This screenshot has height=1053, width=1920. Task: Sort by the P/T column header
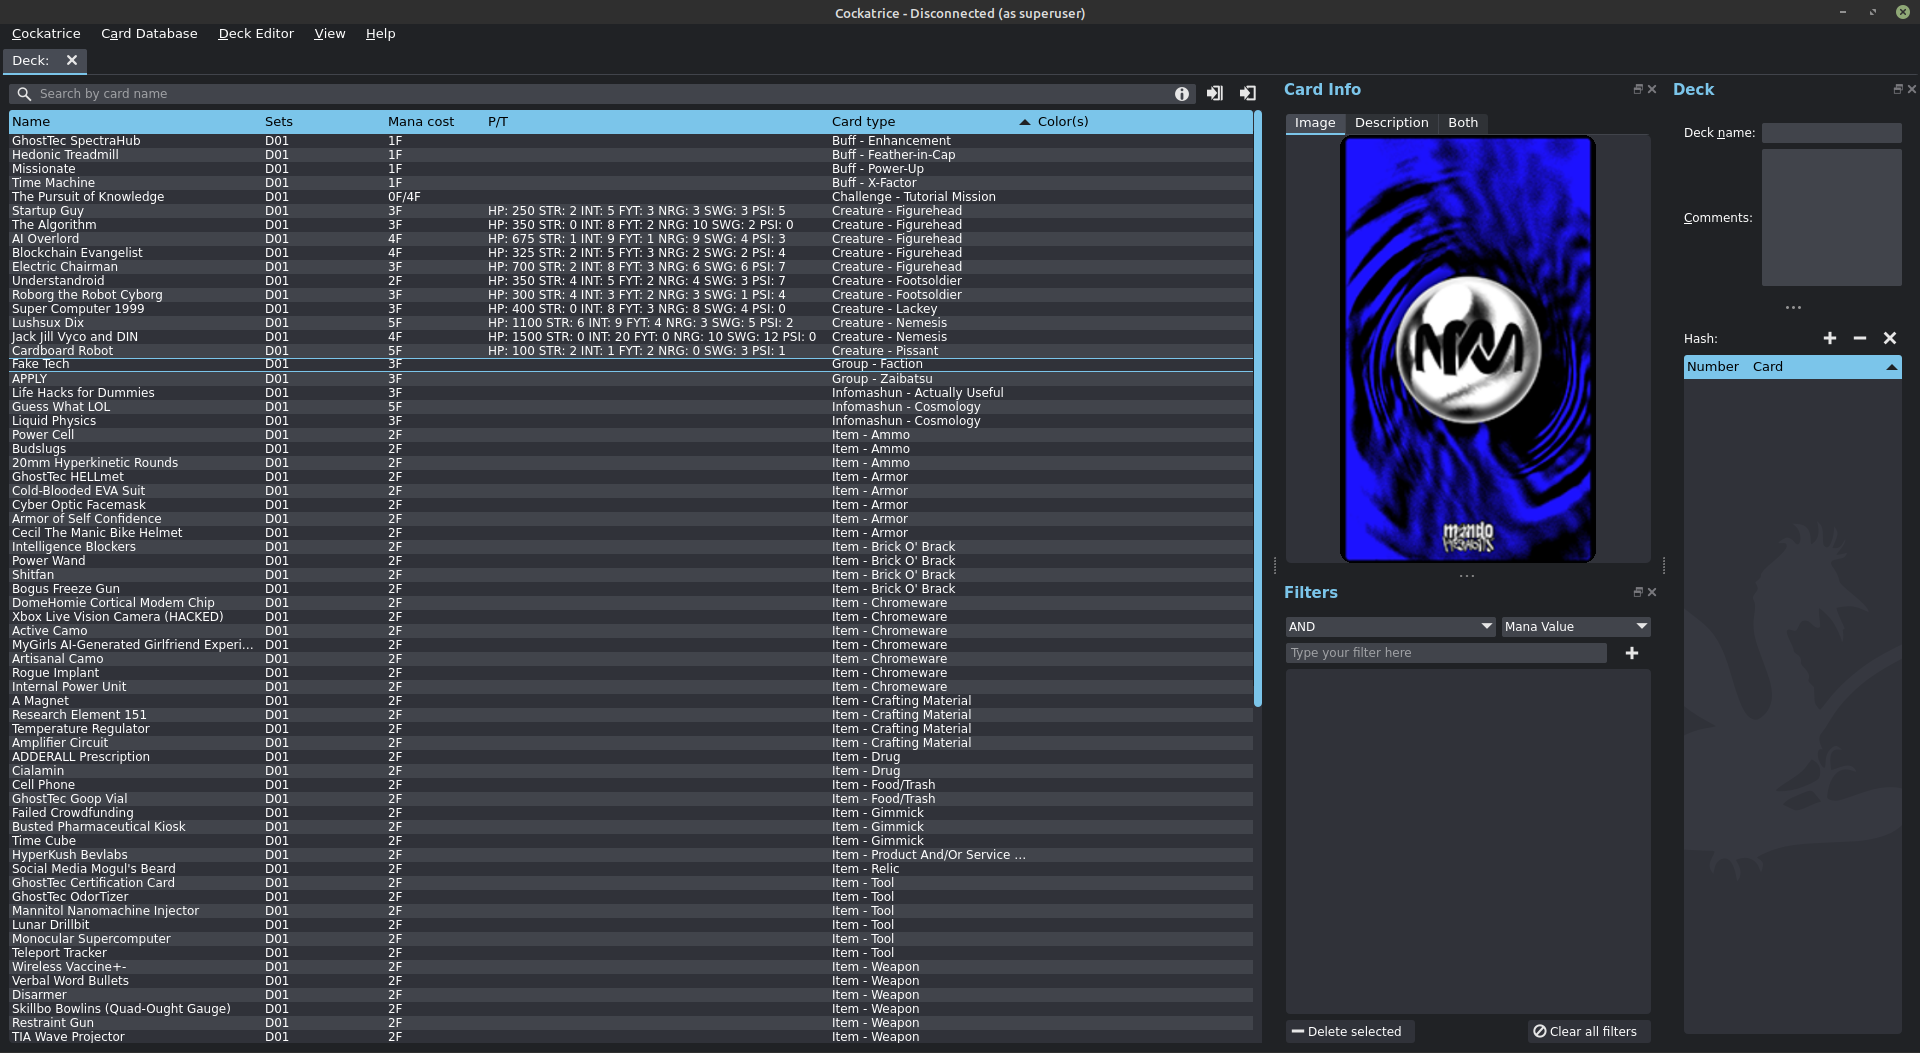[656, 122]
